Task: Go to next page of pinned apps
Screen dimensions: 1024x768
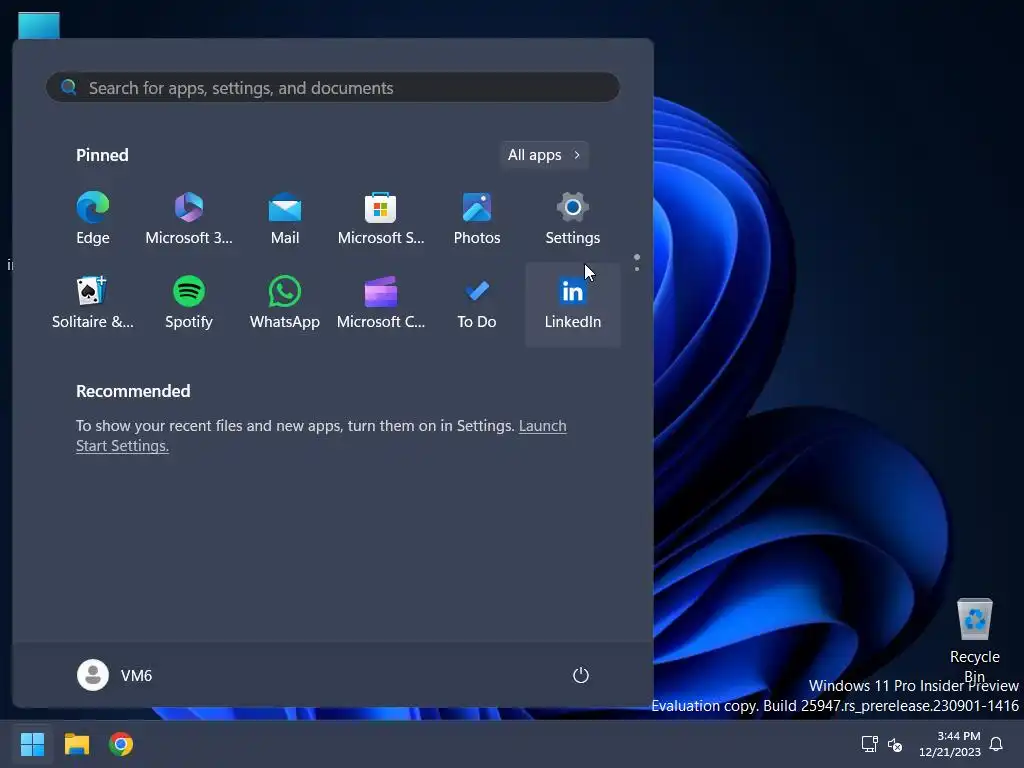Action: tap(637, 268)
